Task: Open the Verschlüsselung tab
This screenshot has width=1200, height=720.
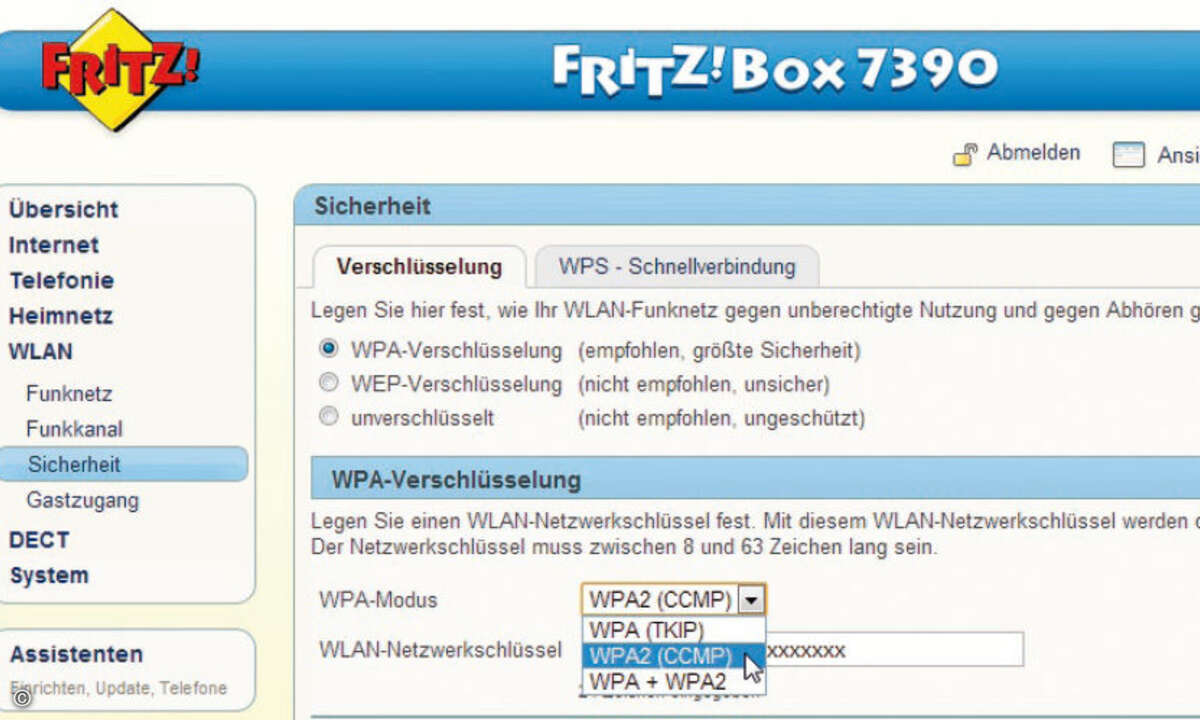Action: [420, 267]
